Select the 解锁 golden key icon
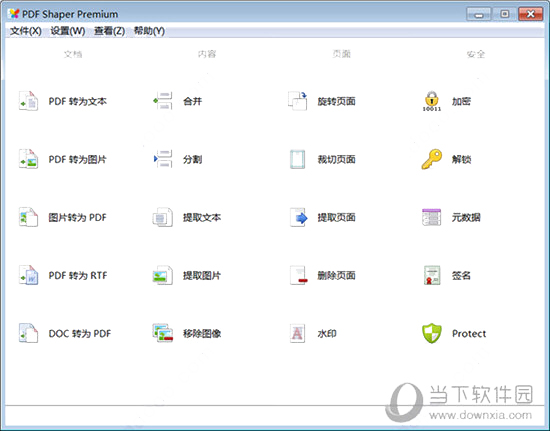Screen dimensions: 550x431 432,159
